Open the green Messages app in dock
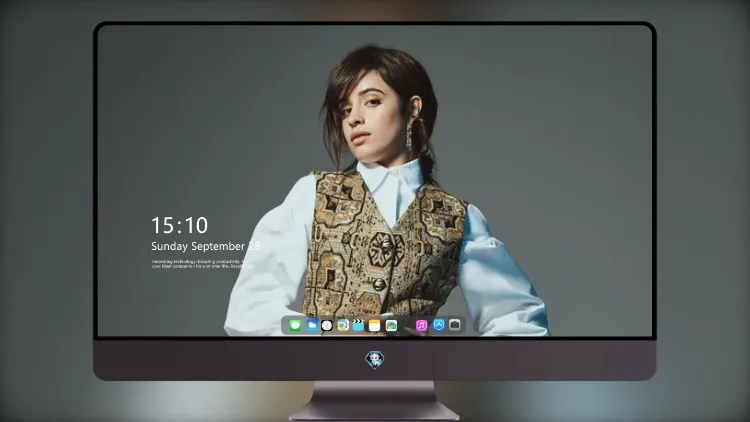 click(x=295, y=326)
